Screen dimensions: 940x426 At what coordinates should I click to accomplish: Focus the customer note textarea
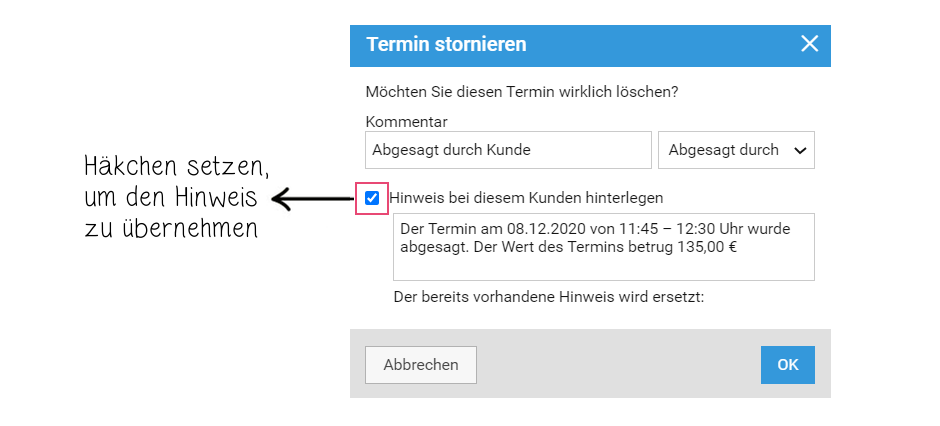click(x=604, y=247)
